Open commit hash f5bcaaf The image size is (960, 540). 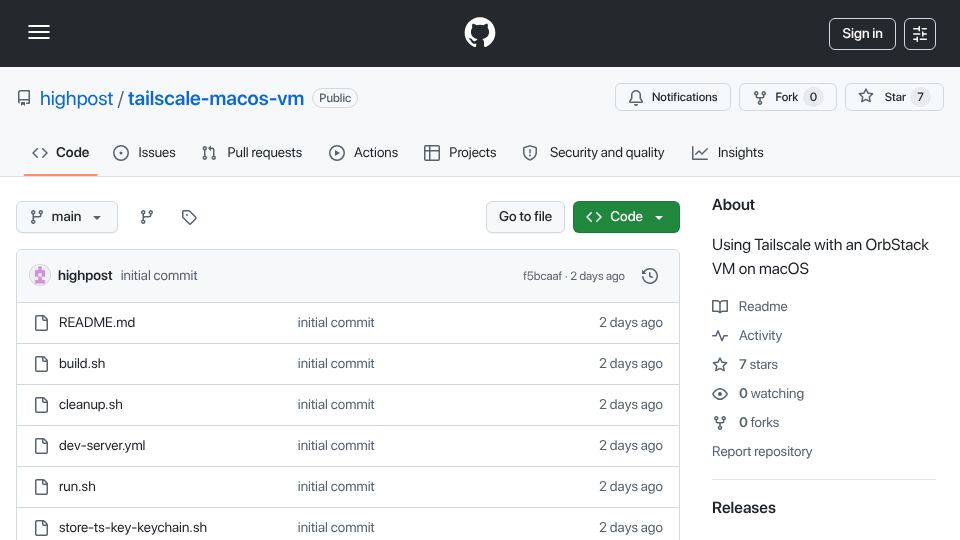click(x=542, y=276)
